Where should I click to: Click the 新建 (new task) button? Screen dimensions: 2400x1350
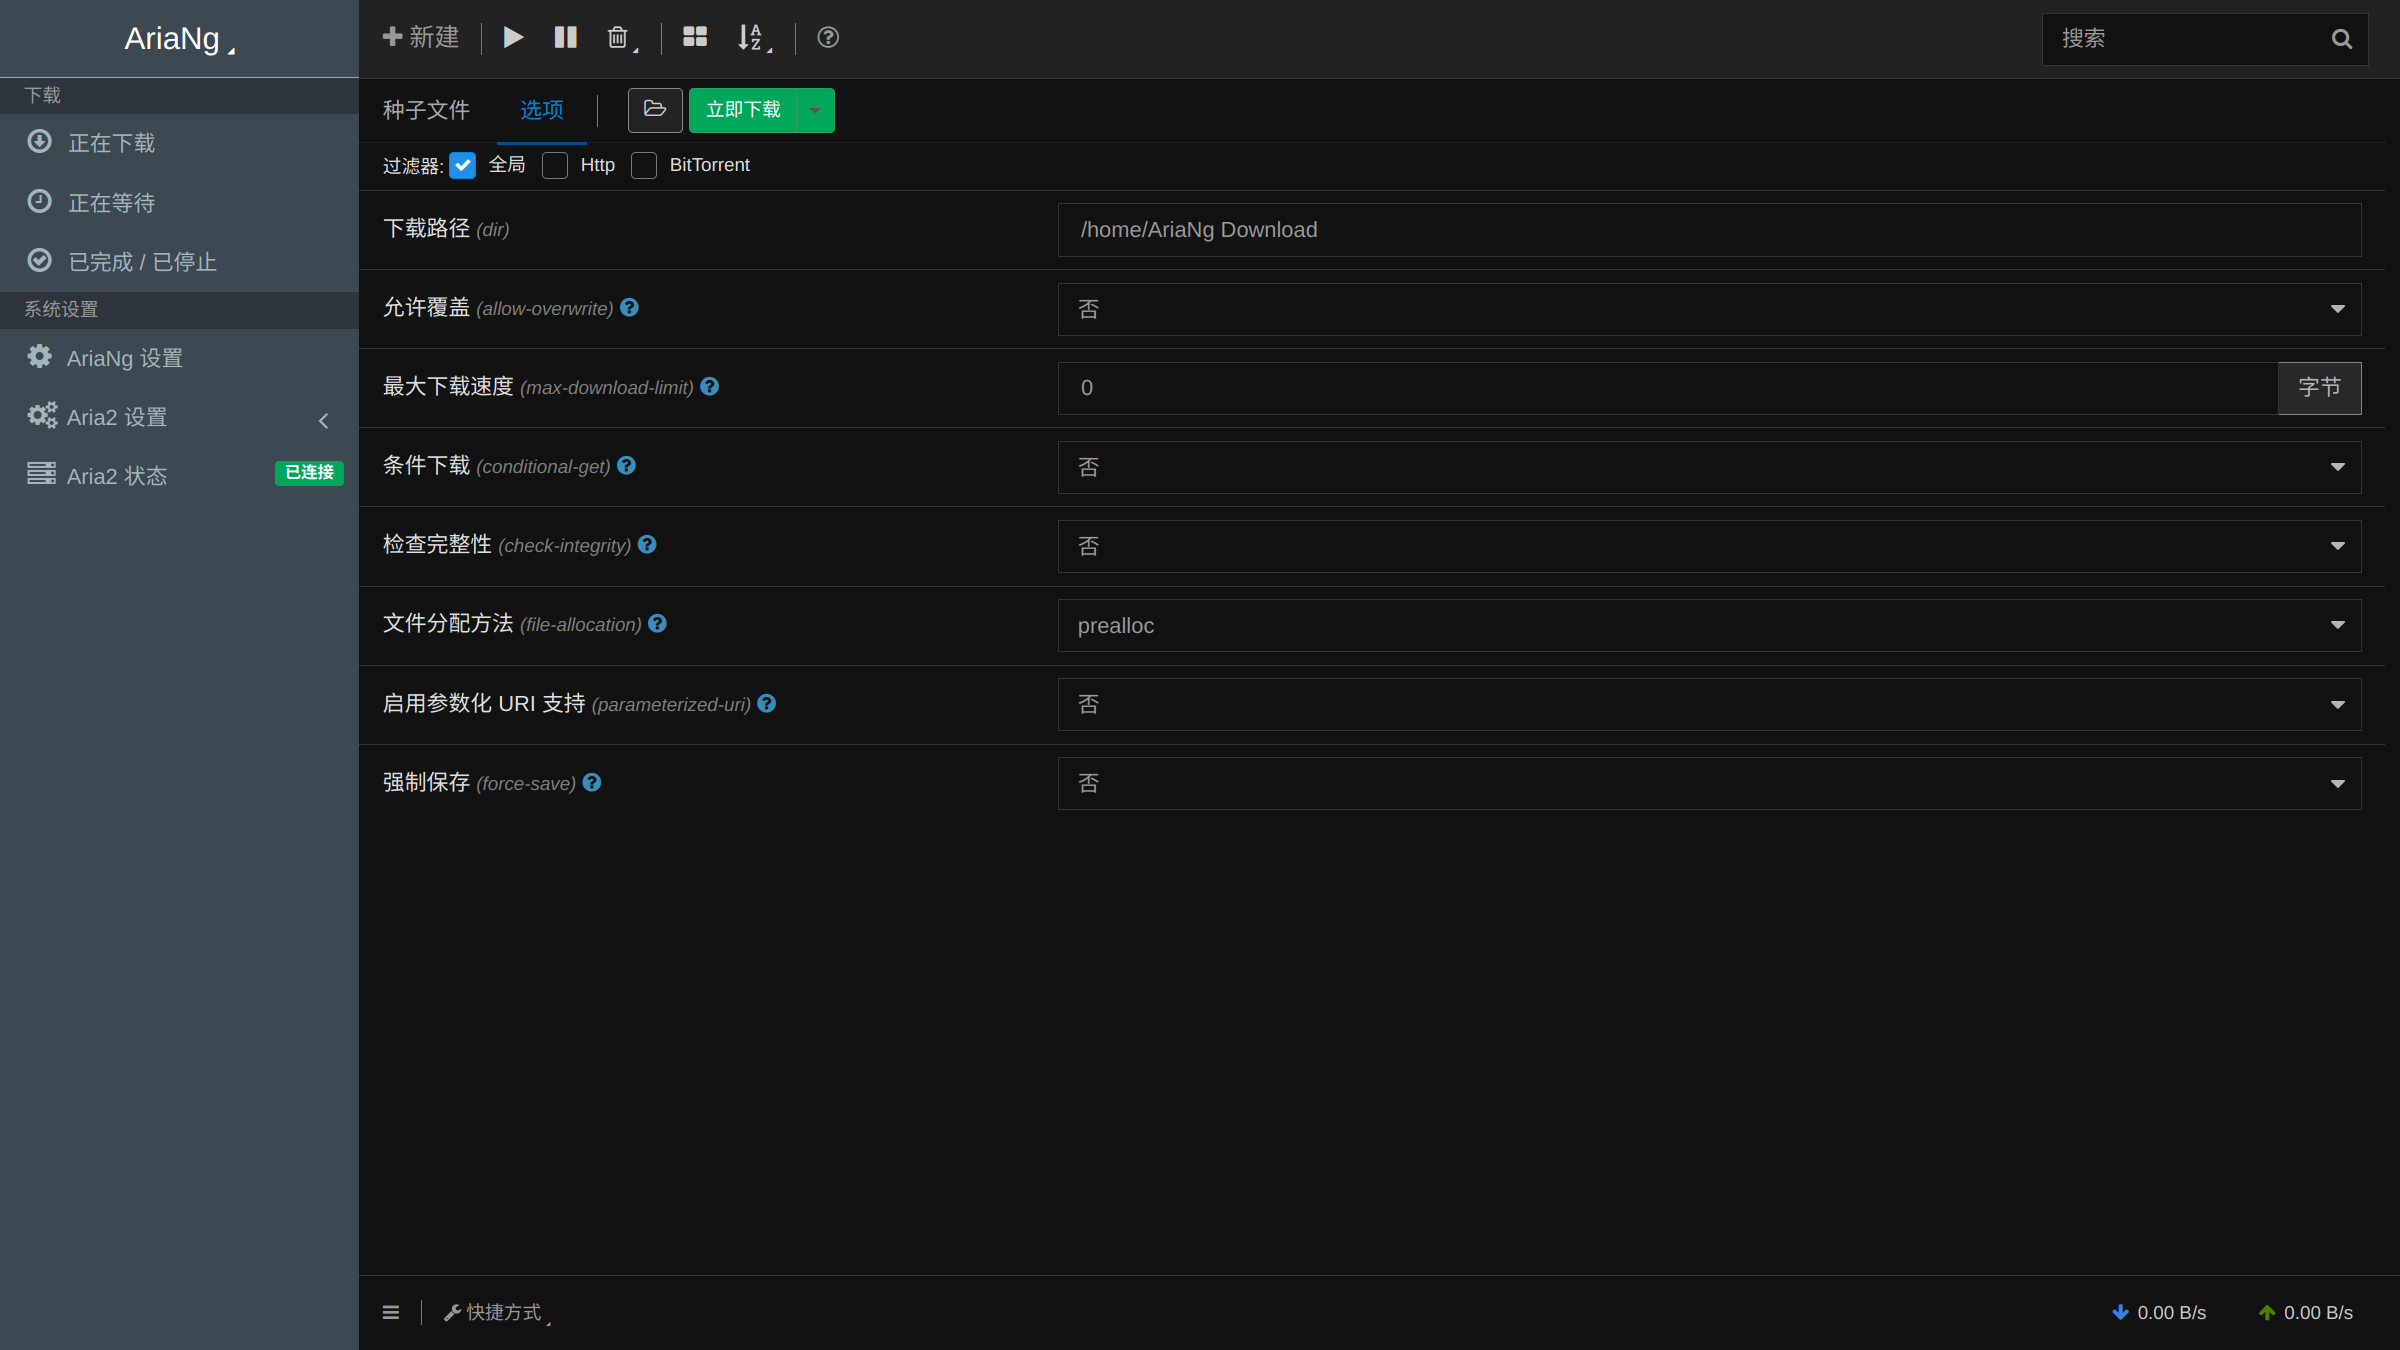pos(421,38)
